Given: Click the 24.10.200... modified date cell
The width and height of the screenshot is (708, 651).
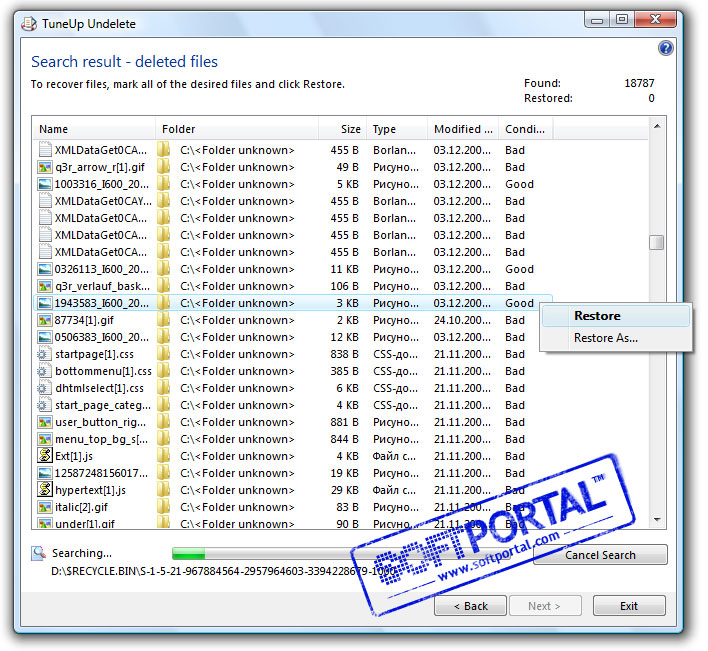Looking at the screenshot, I should [x=462, y=321].
